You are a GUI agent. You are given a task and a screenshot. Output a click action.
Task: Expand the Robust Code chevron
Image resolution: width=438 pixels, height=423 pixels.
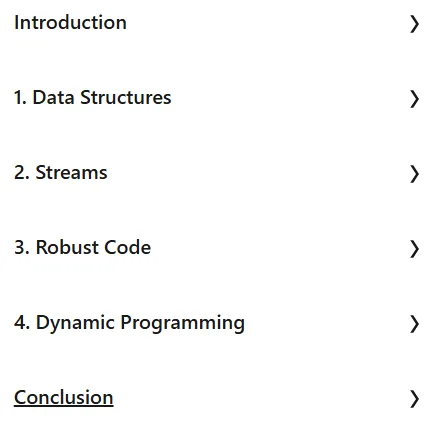(414, 249)
